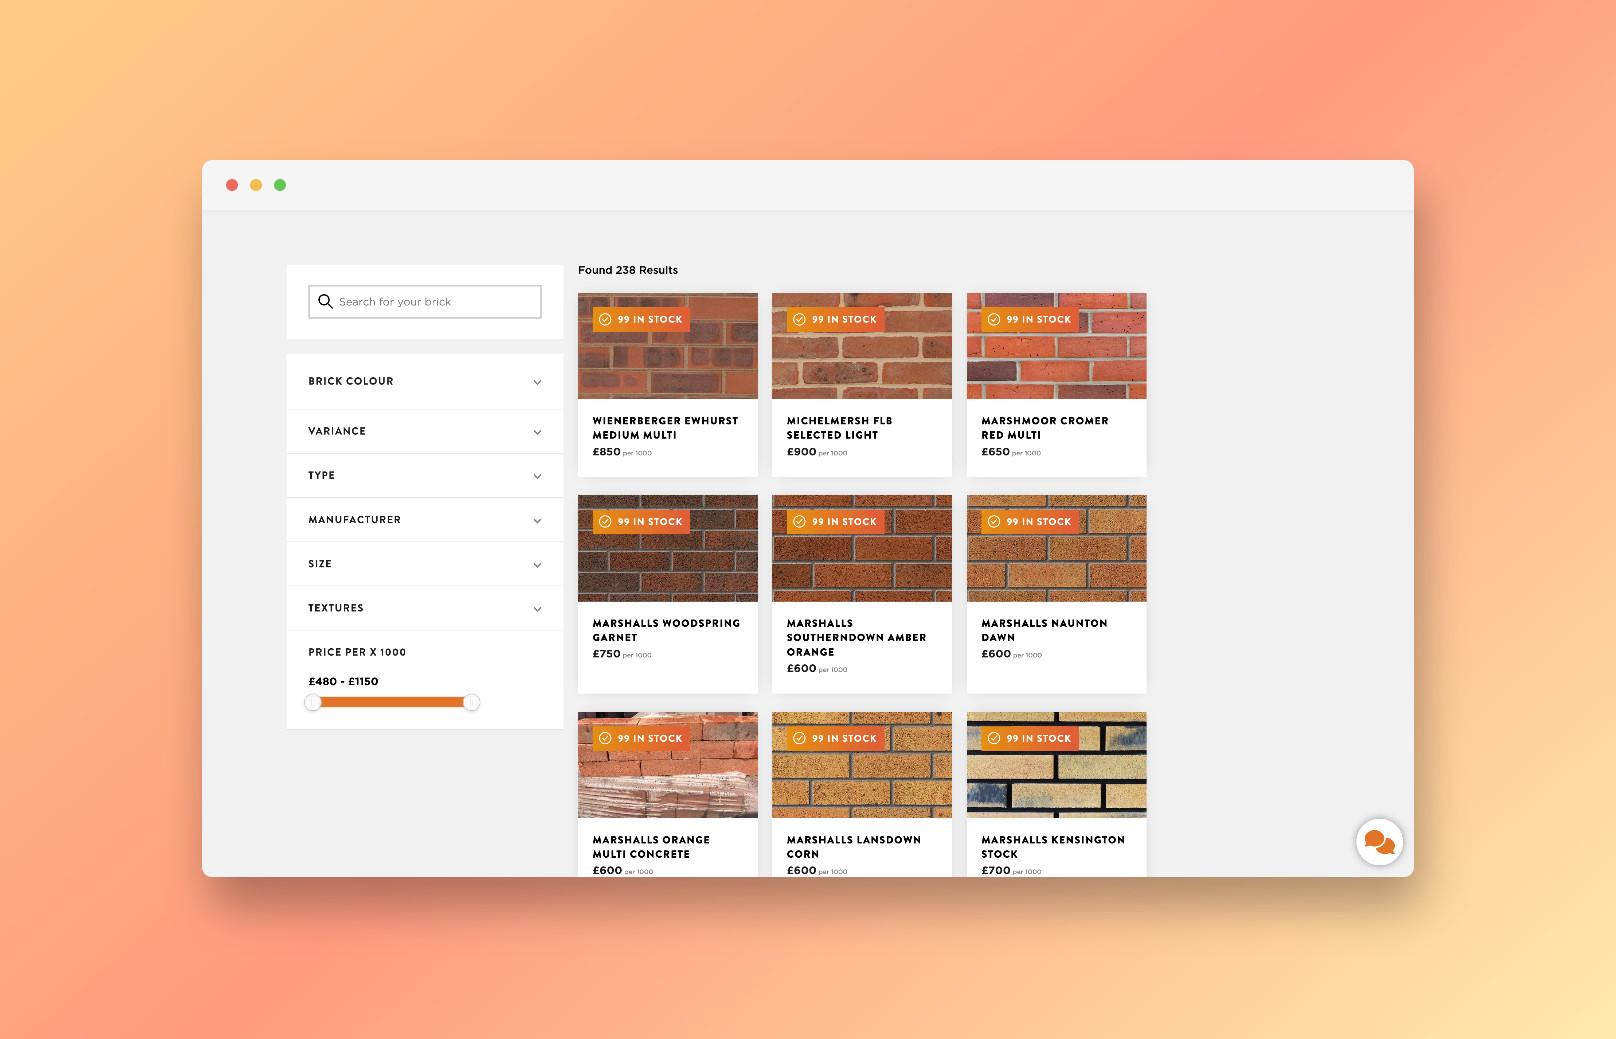Open Marshalls Southerndown Amber Orange title link

pos(856,637)
